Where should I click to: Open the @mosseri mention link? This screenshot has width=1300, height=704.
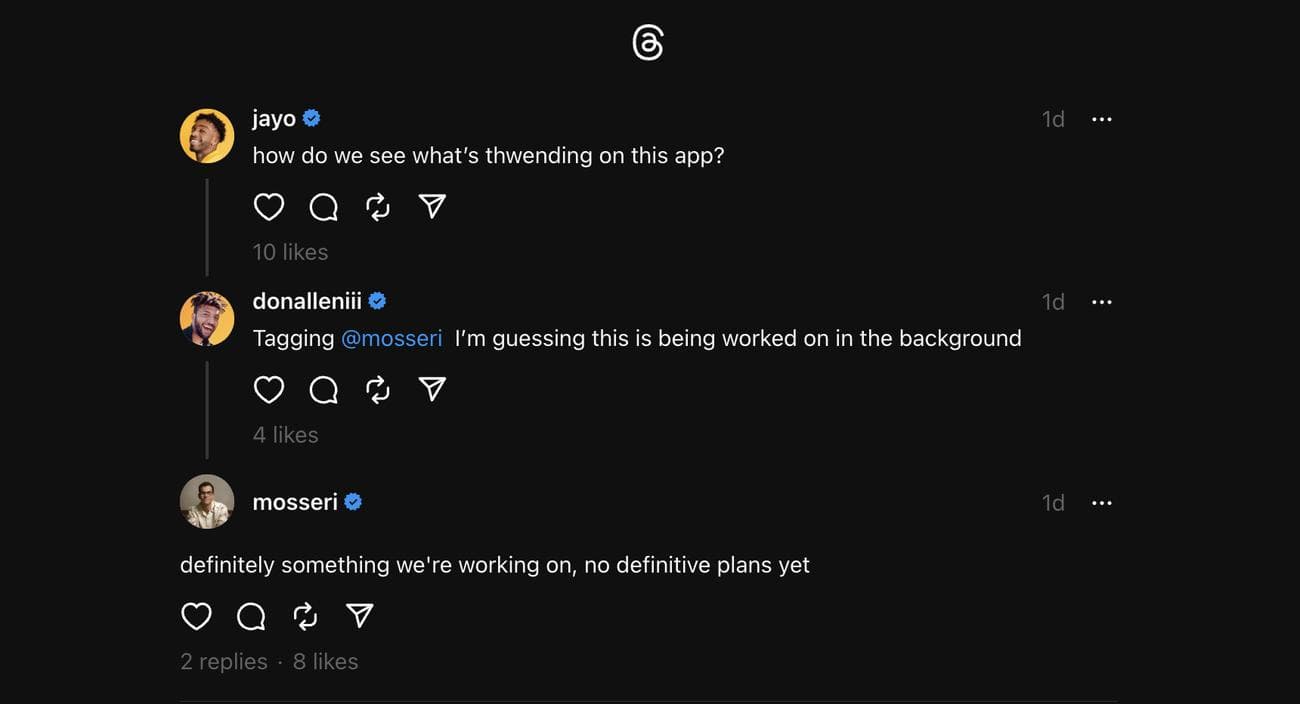tap(391, 339)
